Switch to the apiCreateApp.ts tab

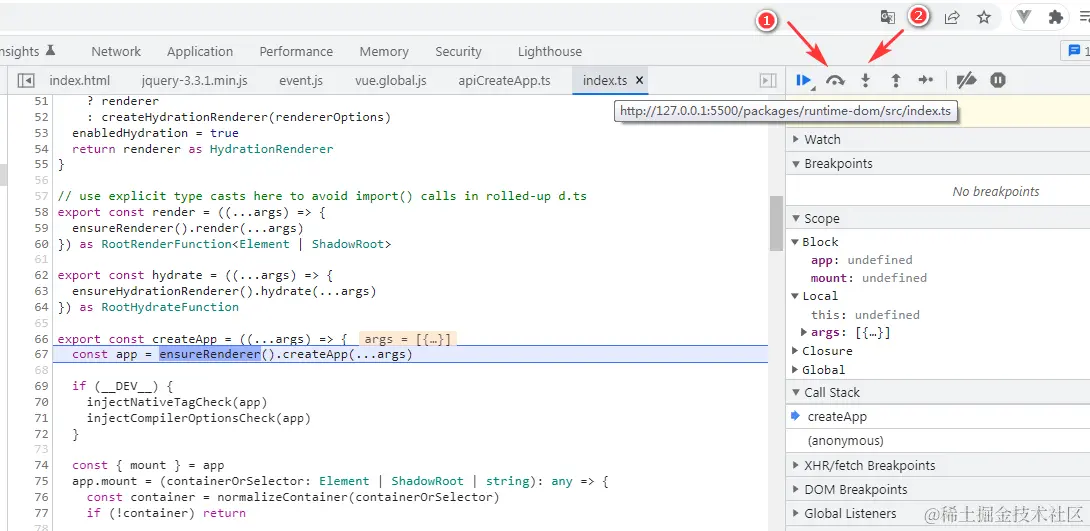tap(504, 81)
